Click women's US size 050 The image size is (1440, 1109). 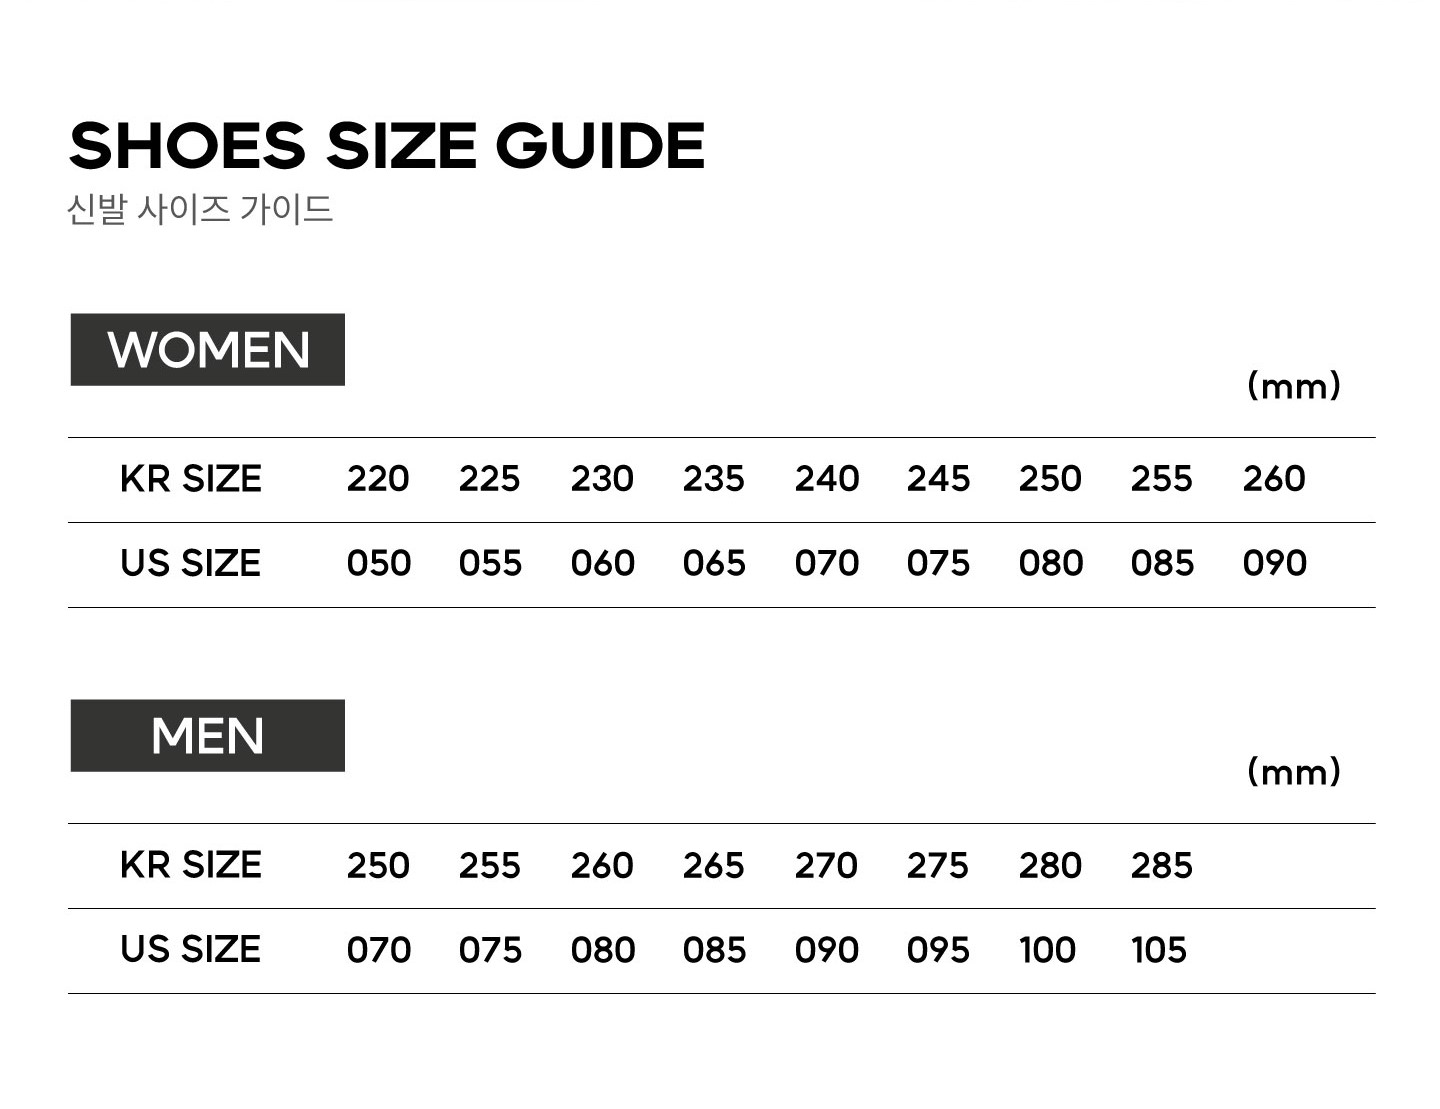pyautogui.click(x=379, y=563)
